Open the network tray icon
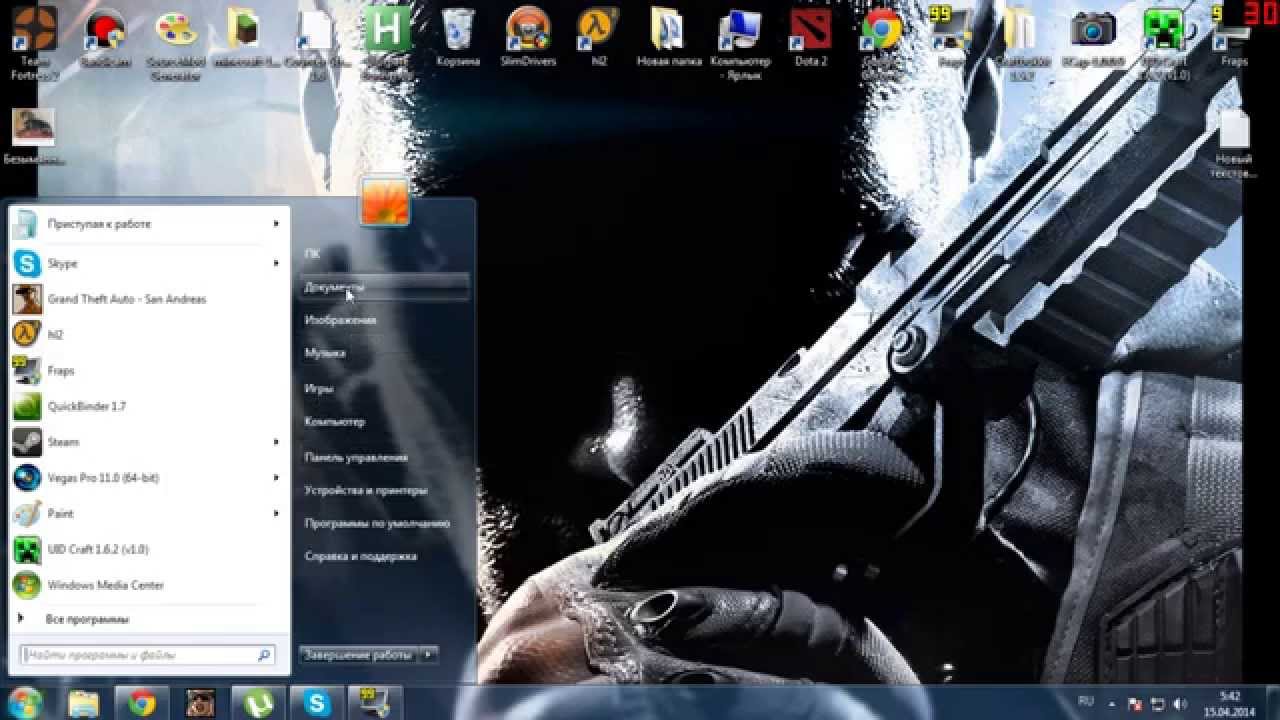This screenshot has width=1280, height=720. pyautogui.click(x=1158, y=703)
